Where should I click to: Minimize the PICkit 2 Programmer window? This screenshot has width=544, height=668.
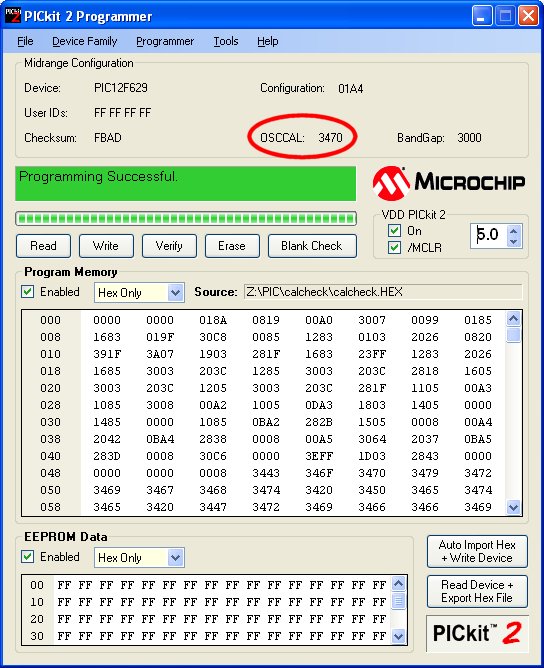pyautogui.click(x=482, y=16)
